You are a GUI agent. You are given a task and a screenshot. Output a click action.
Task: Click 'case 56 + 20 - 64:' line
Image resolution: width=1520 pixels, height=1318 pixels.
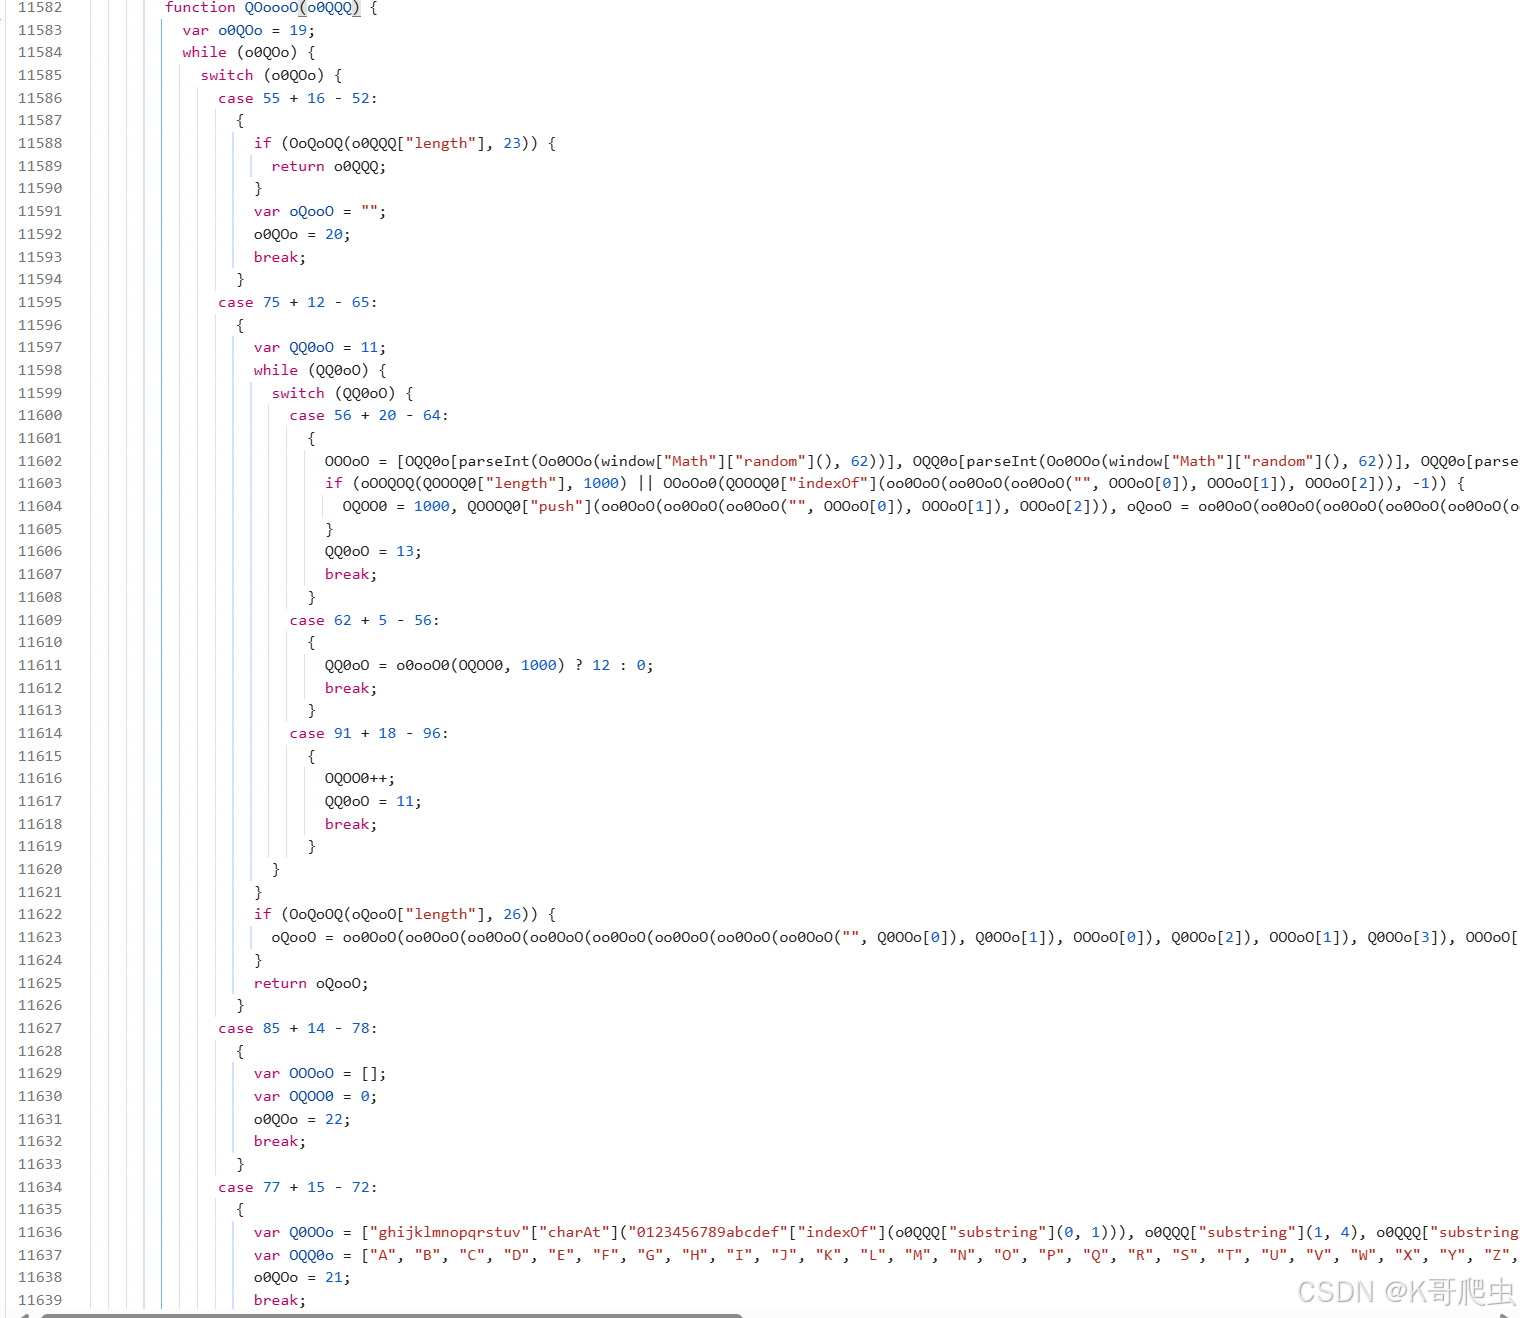tap(369, 415)
